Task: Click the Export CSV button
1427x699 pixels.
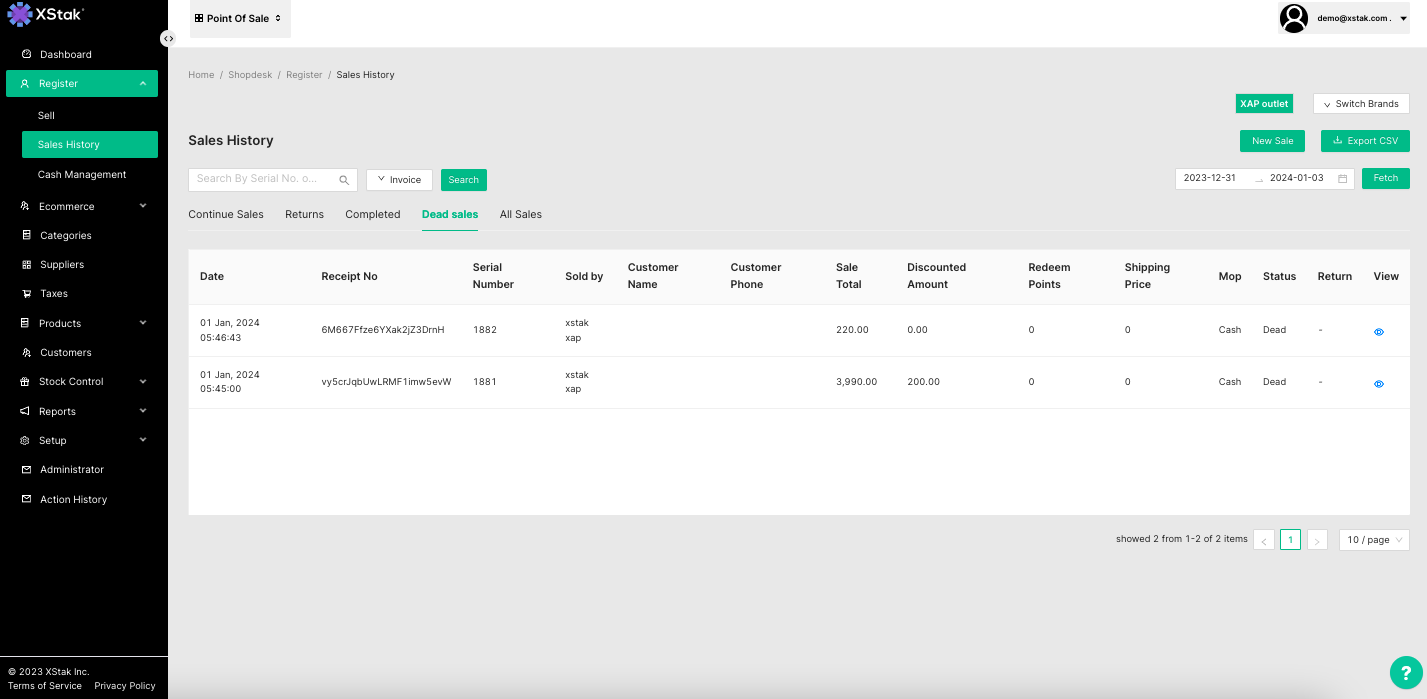Action: 1364,141
